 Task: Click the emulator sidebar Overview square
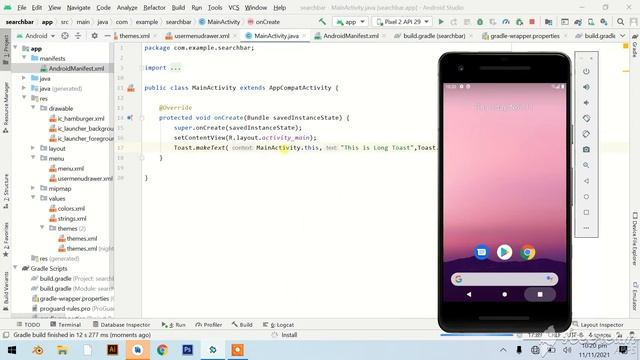point(586,212)
